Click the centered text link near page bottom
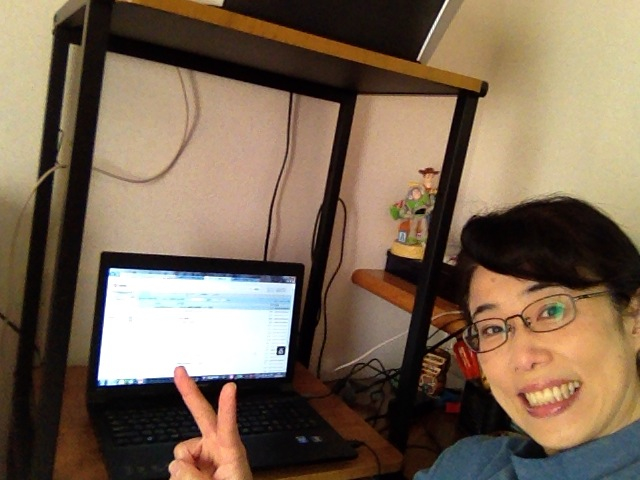This screenshot has height=480, width=640. tap(183, 364)
